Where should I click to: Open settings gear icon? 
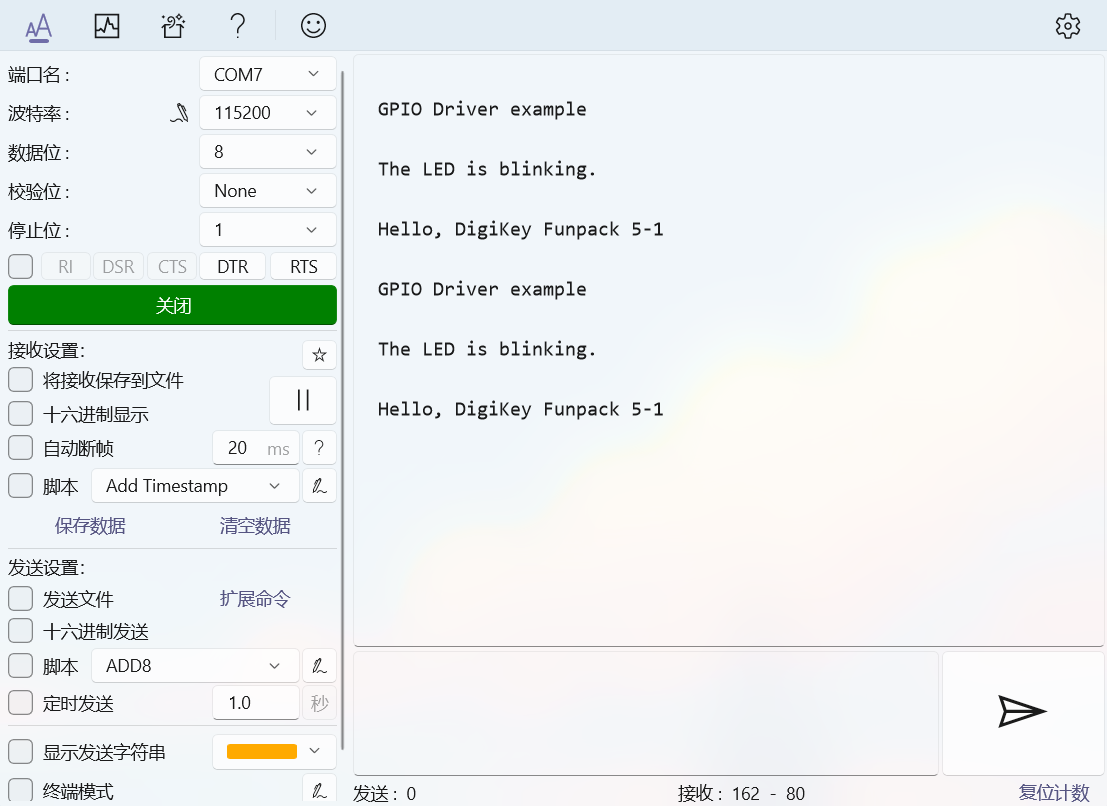pos(1068,26)
